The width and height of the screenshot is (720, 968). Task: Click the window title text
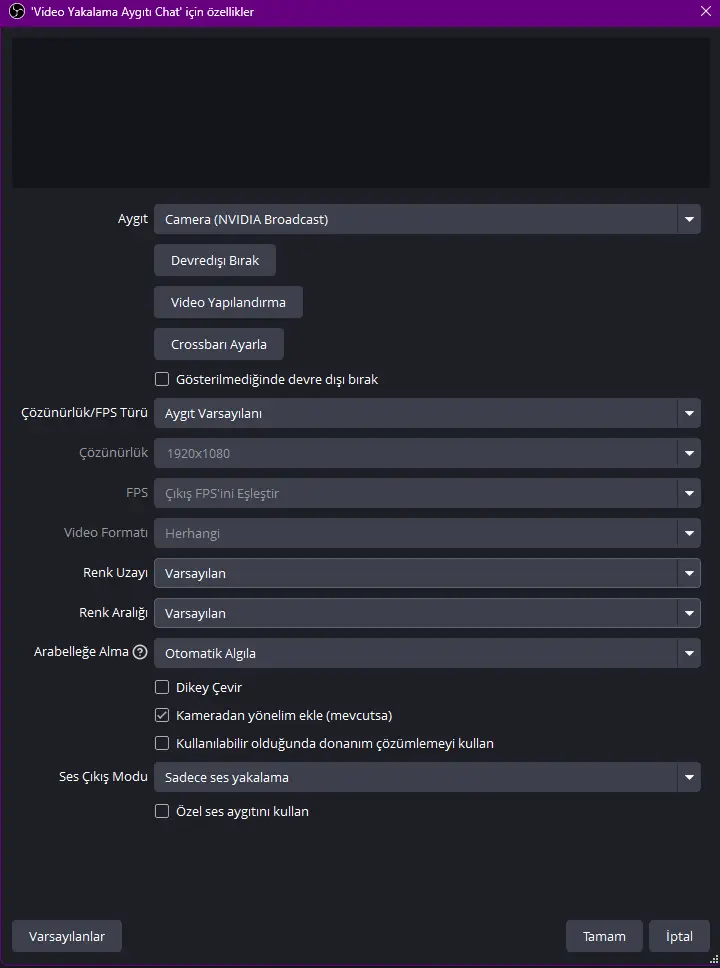(142, 12)
